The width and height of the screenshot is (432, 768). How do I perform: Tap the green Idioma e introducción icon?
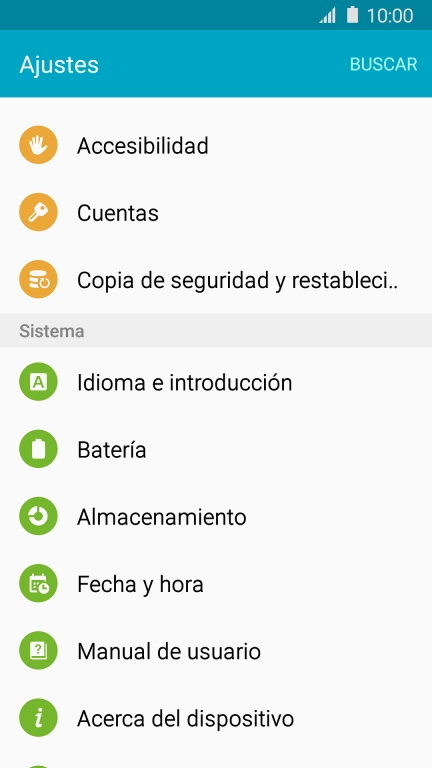(x=38, y=382)
